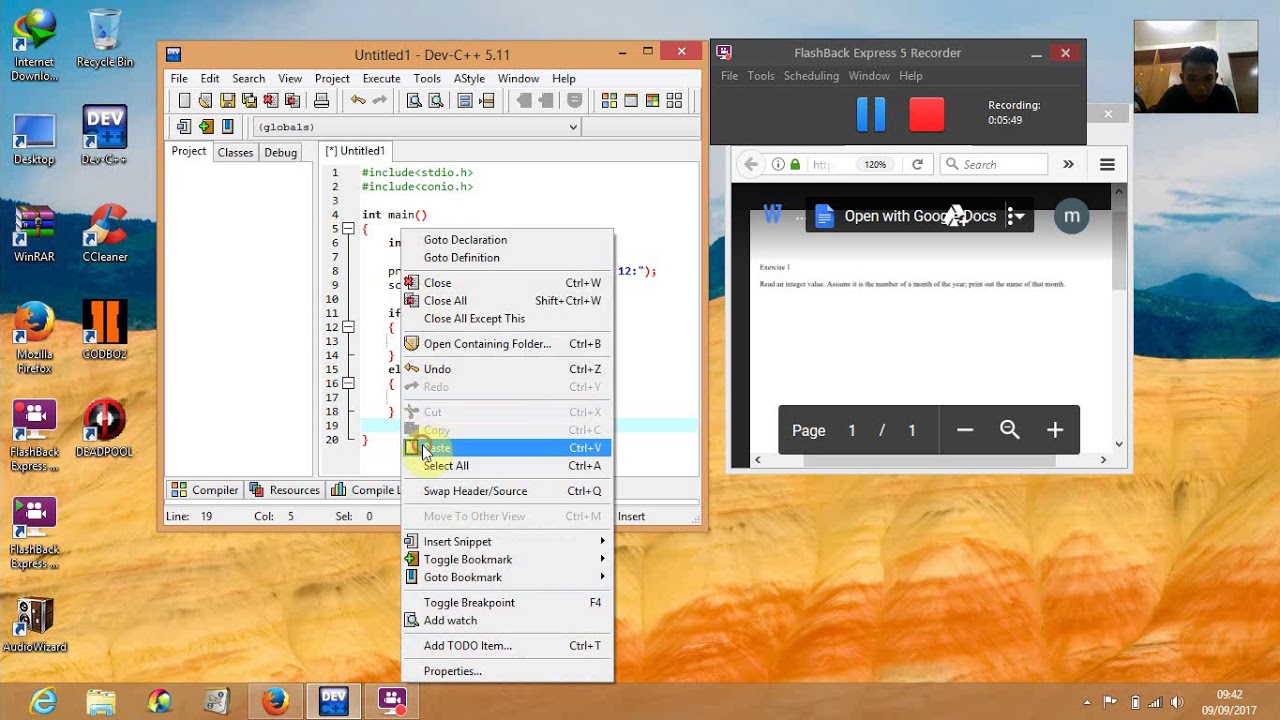This screenshot has width=1280, height=720.
Task: Click the Undo arrow in the toolbar
Action: pos(358,100)
